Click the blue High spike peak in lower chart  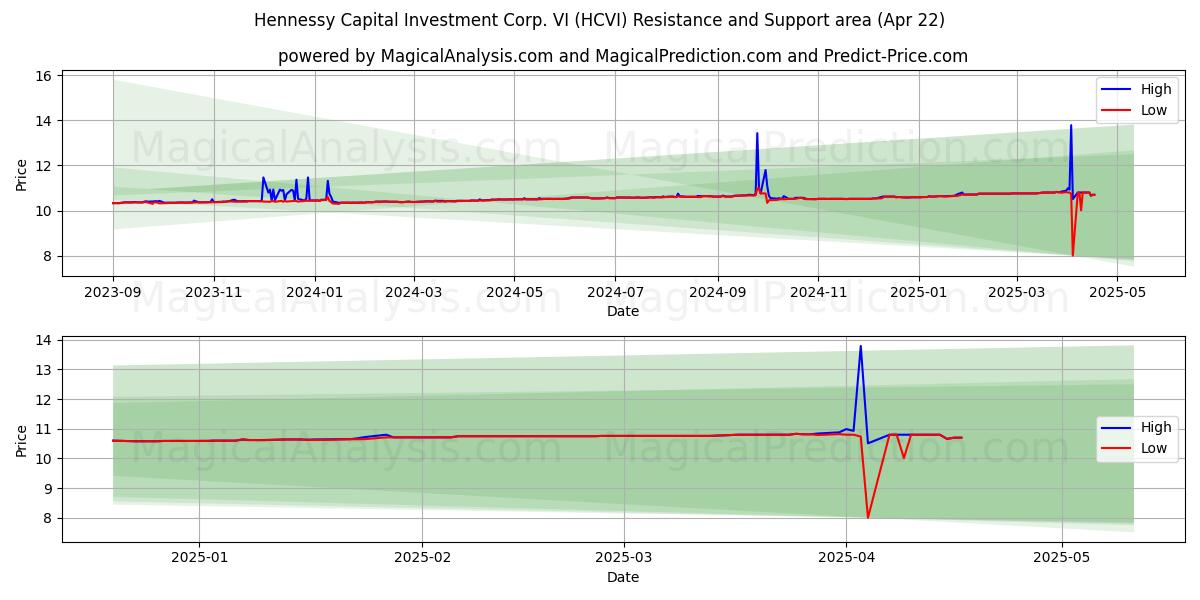[x=860, y=347]
